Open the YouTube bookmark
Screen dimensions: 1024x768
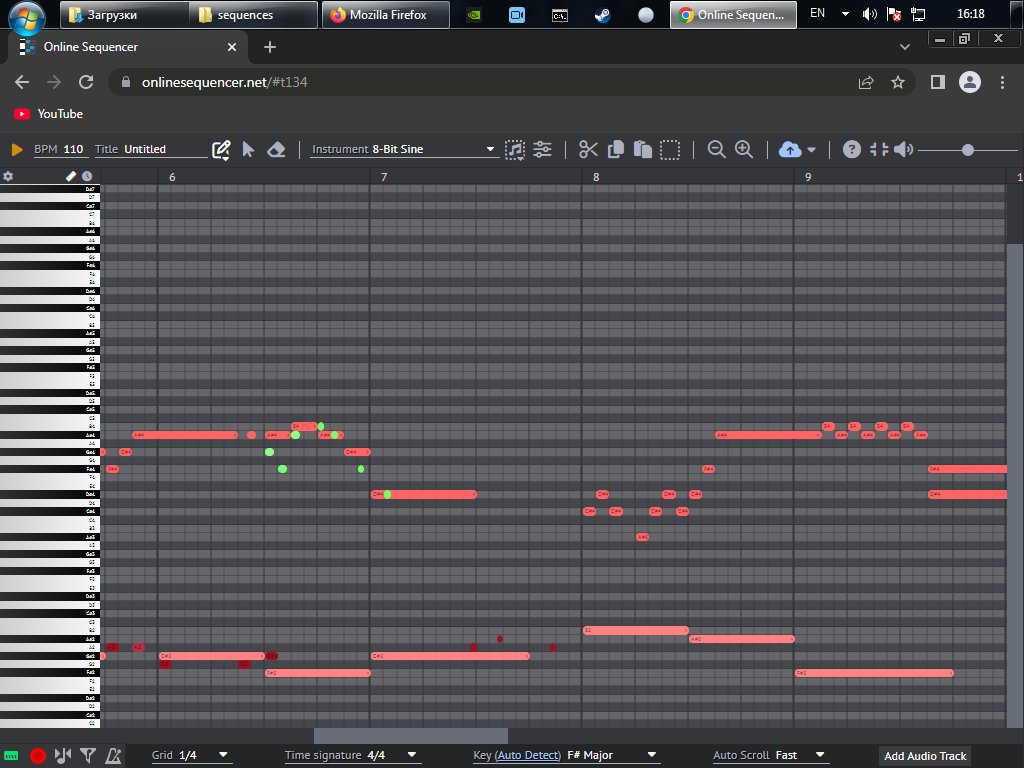49,114
